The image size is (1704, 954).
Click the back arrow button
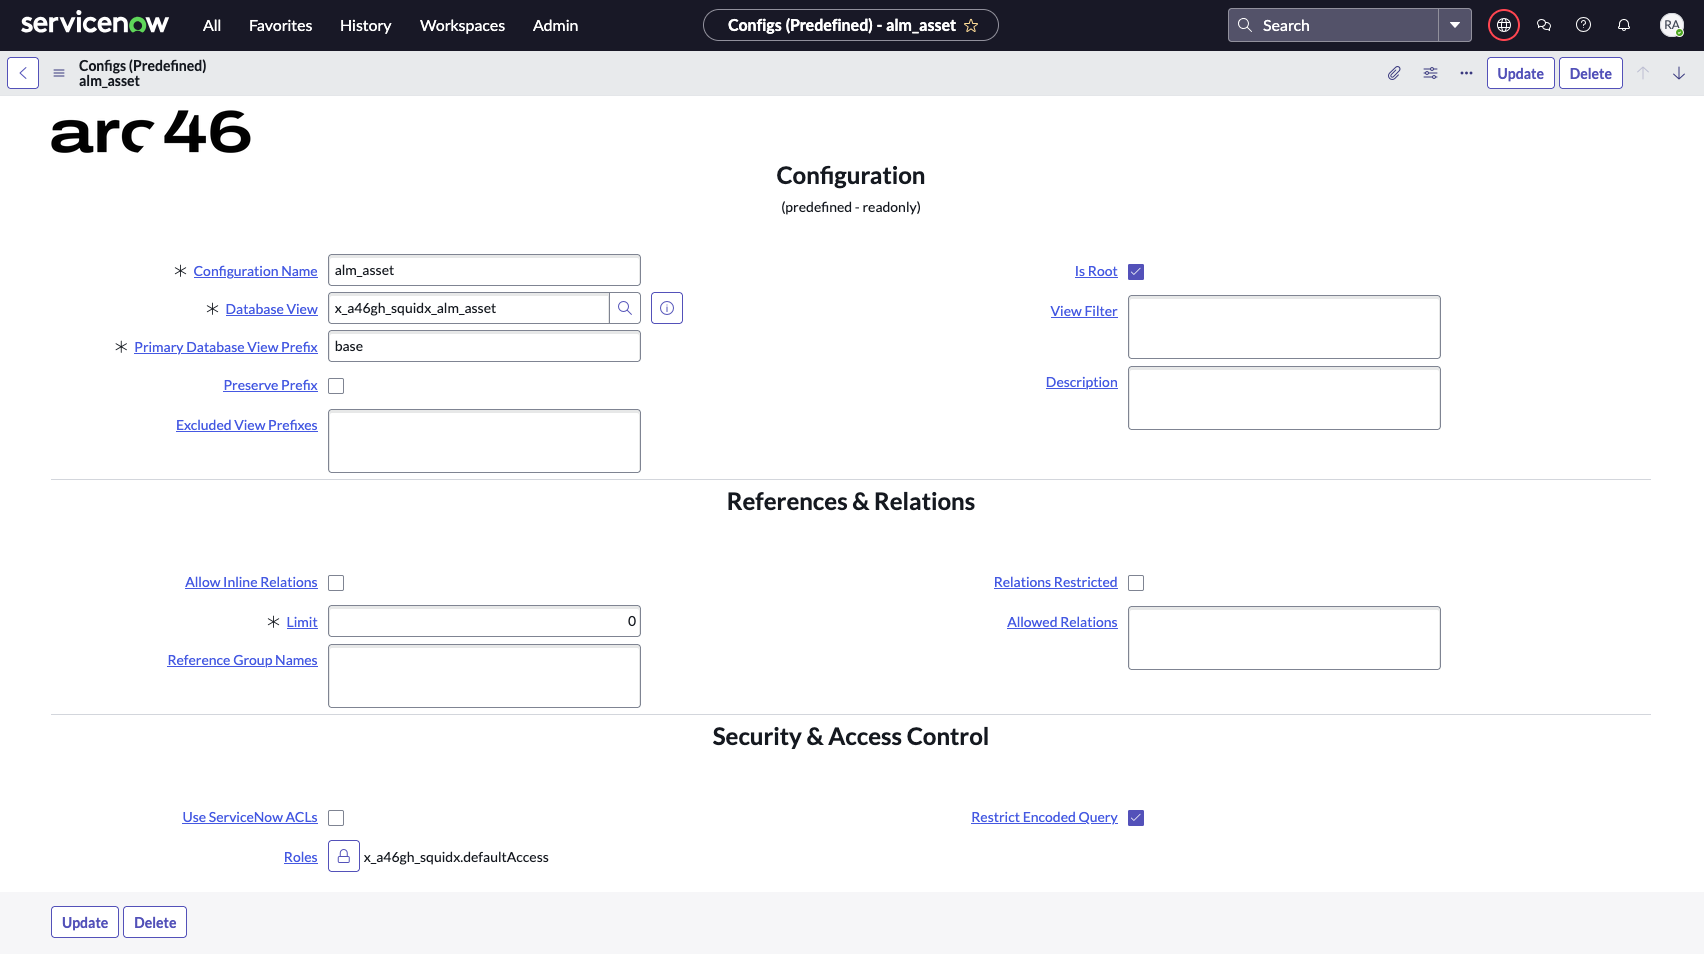[x=23, y=73]
